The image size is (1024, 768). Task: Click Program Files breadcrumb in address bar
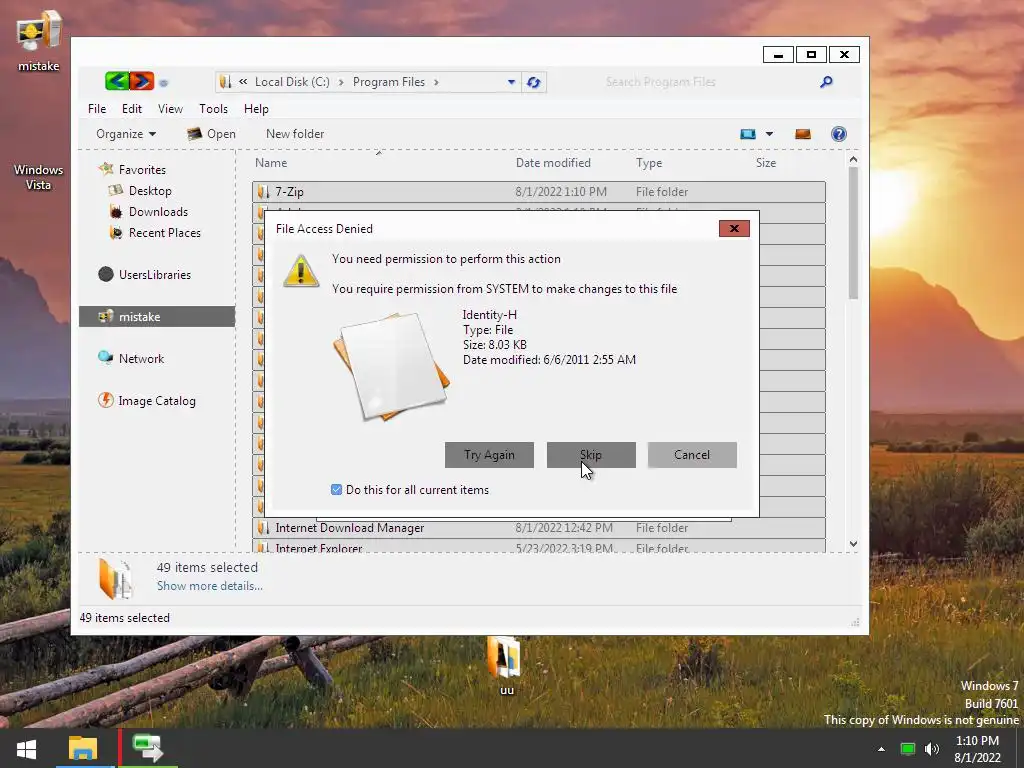click(x=389, y=82)
